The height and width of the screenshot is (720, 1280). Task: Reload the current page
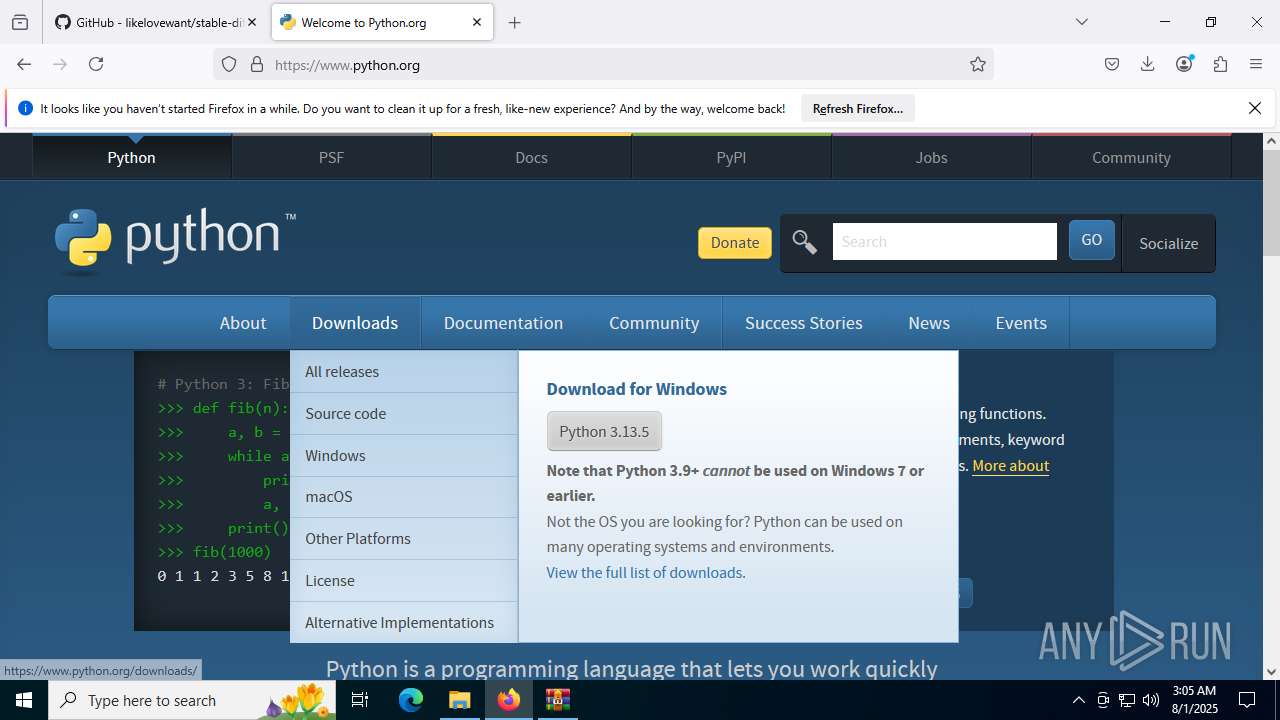[x=96, y=64]
